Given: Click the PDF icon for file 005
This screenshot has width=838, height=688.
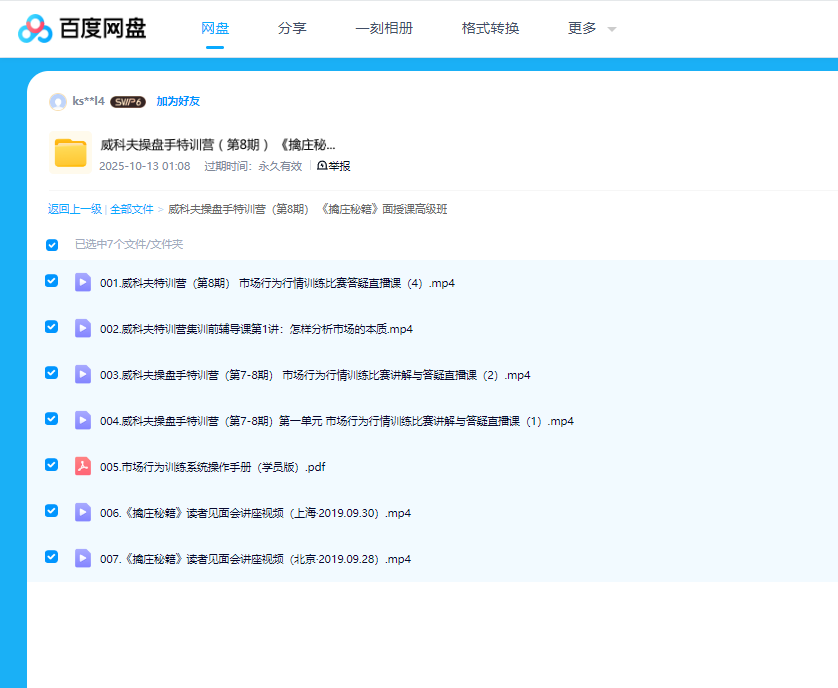Looking at the screenshot, I should pyautogui.click(x=83, y=466).
